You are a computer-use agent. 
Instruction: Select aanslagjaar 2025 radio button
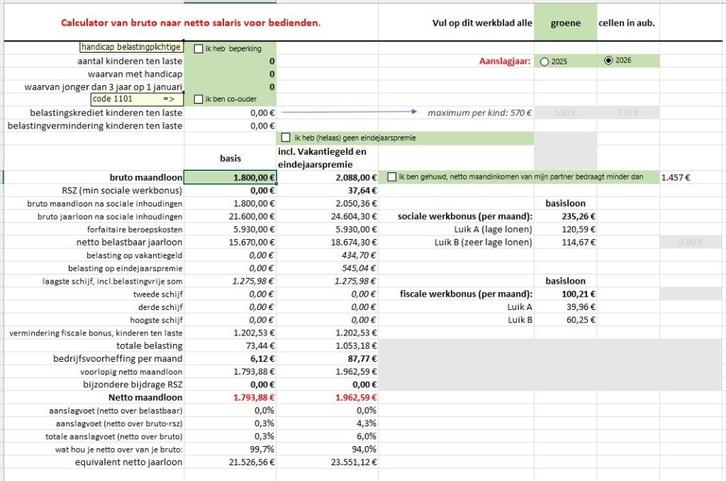pos(544,62)
